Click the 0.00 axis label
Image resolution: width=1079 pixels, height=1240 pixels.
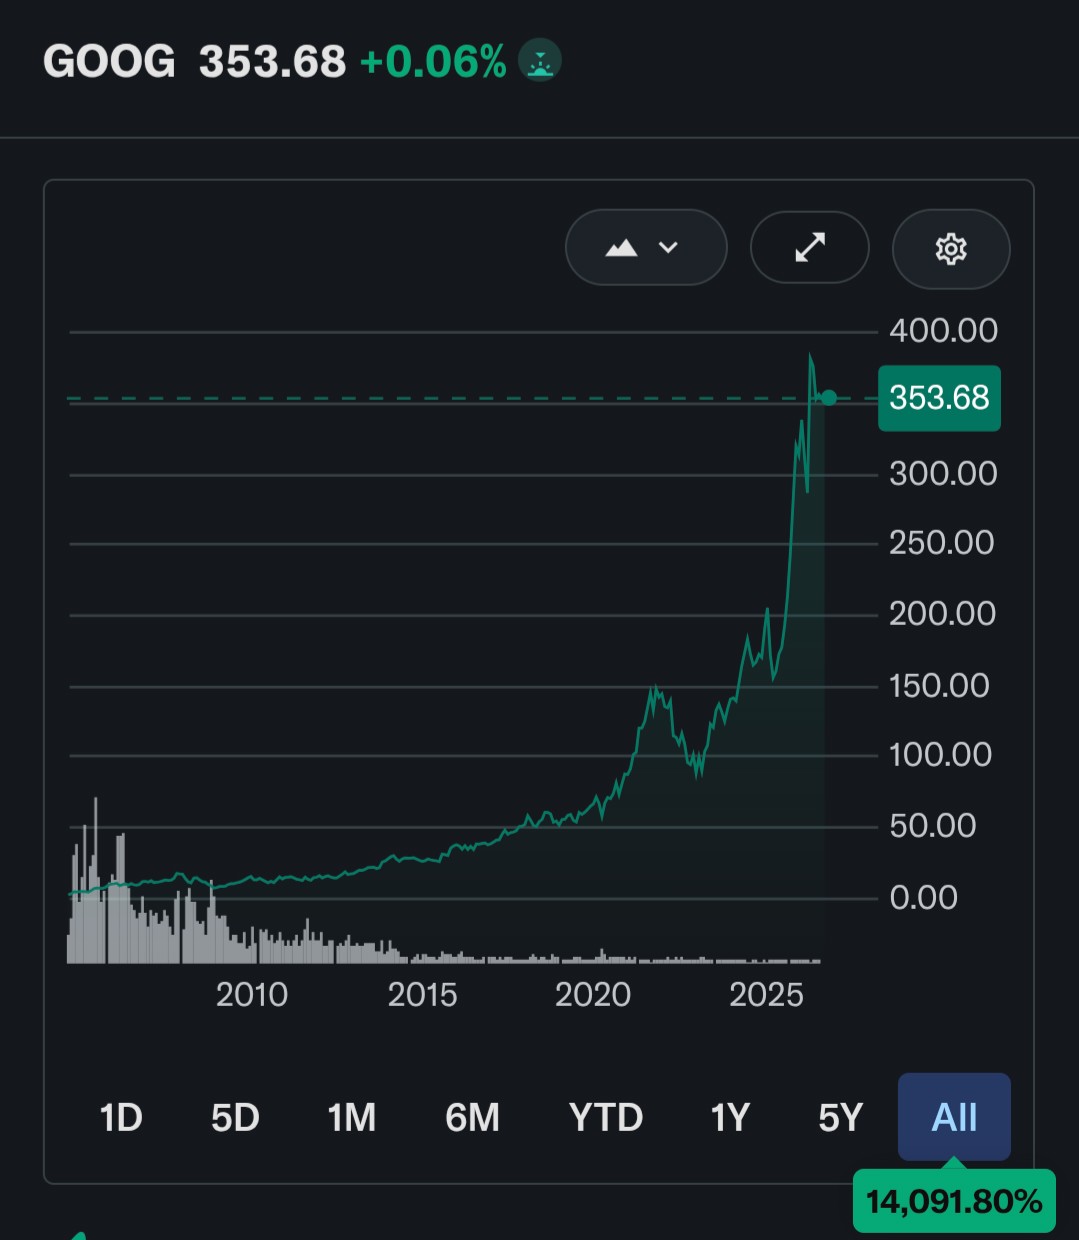pyautogui.click(x=923, y=897)
